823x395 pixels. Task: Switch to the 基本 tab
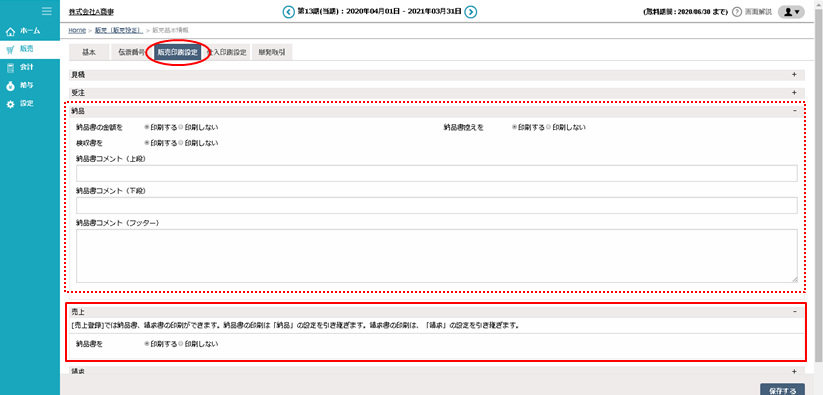[x=89, y=52]
